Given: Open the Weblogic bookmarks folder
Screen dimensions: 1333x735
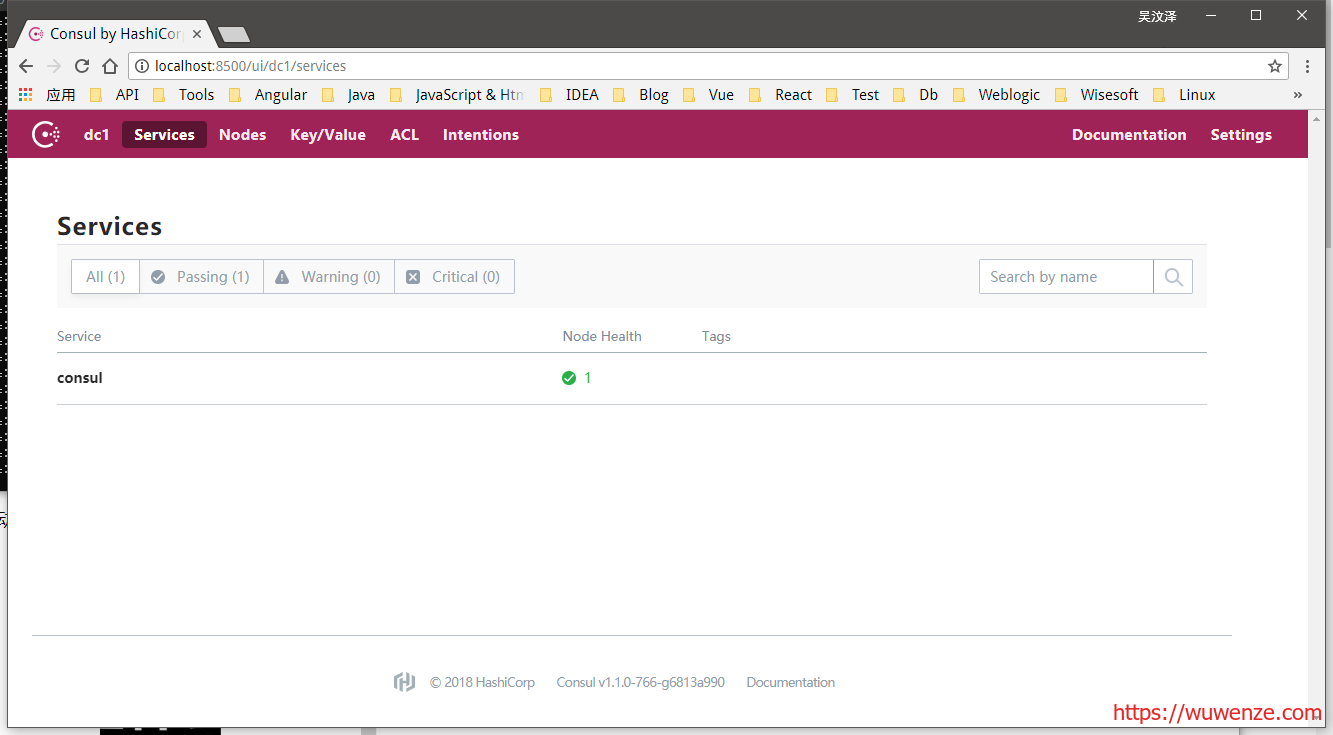Looking at the screenshot, I should [x=996, y=95].
